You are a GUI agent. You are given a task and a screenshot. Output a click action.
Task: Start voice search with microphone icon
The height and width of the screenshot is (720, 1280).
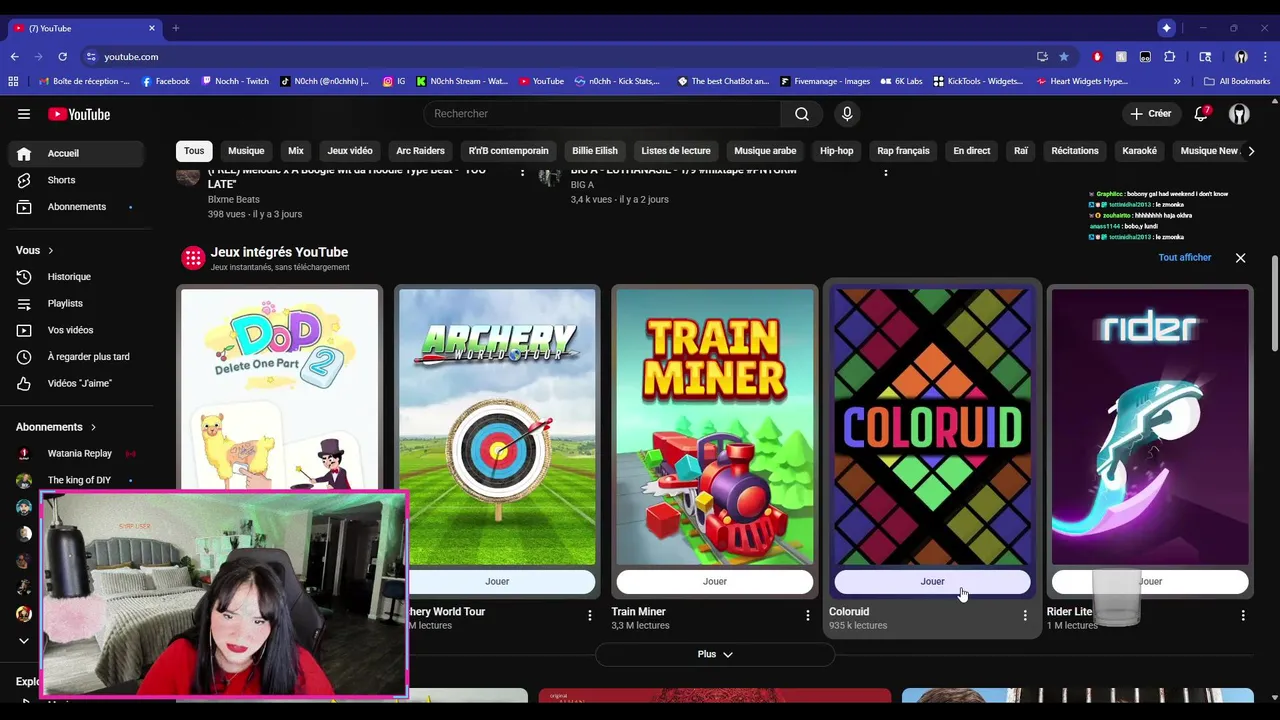click(847, 114)
